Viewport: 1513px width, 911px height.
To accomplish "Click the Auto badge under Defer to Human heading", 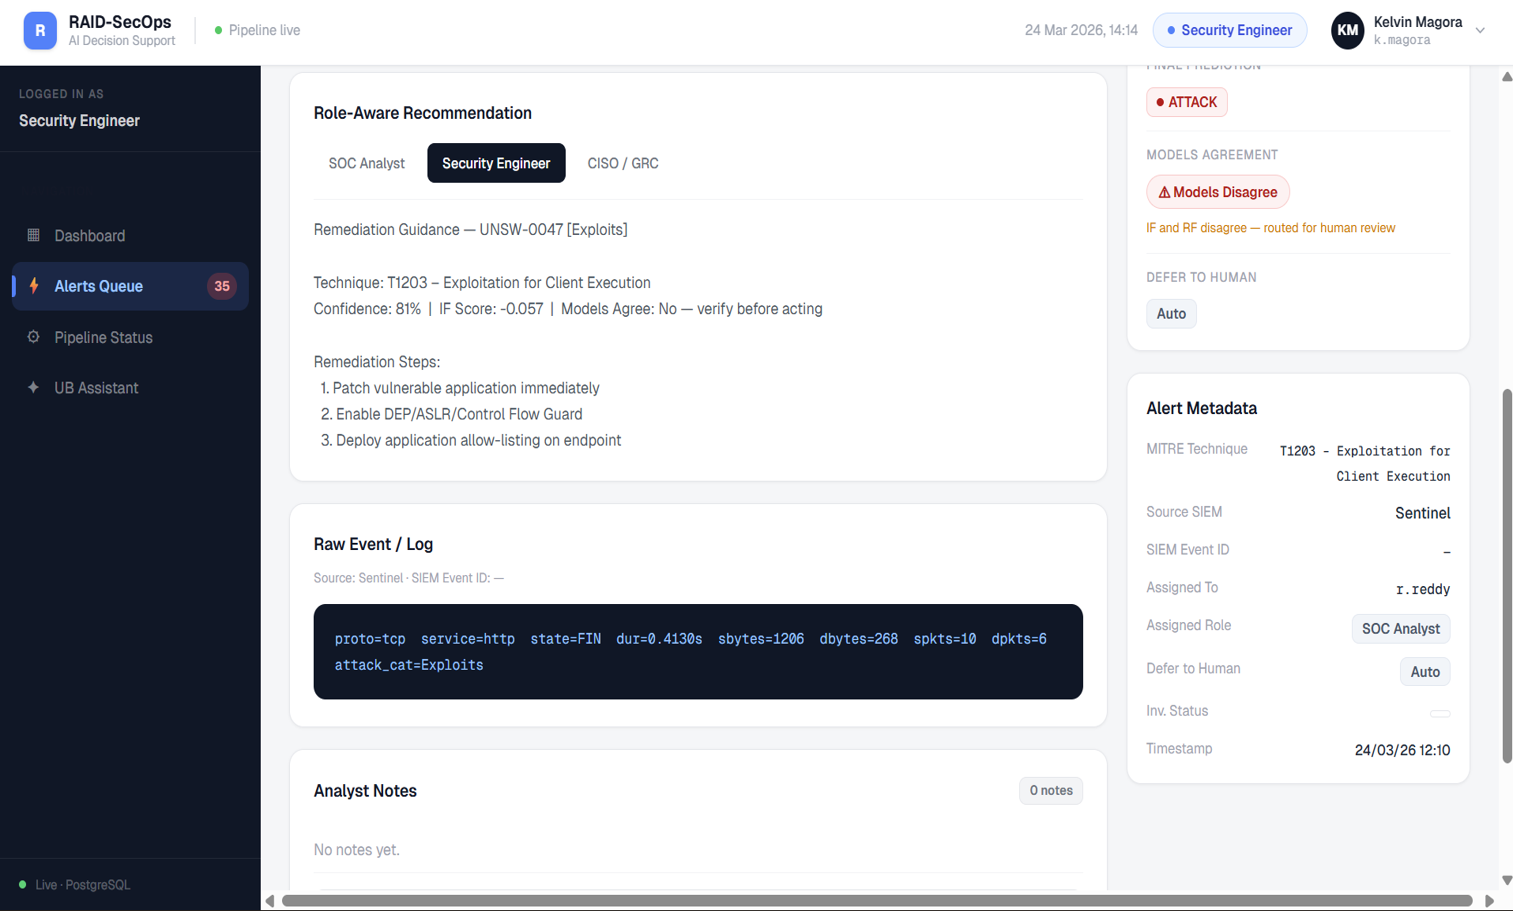I will [x=1171, y=314].
